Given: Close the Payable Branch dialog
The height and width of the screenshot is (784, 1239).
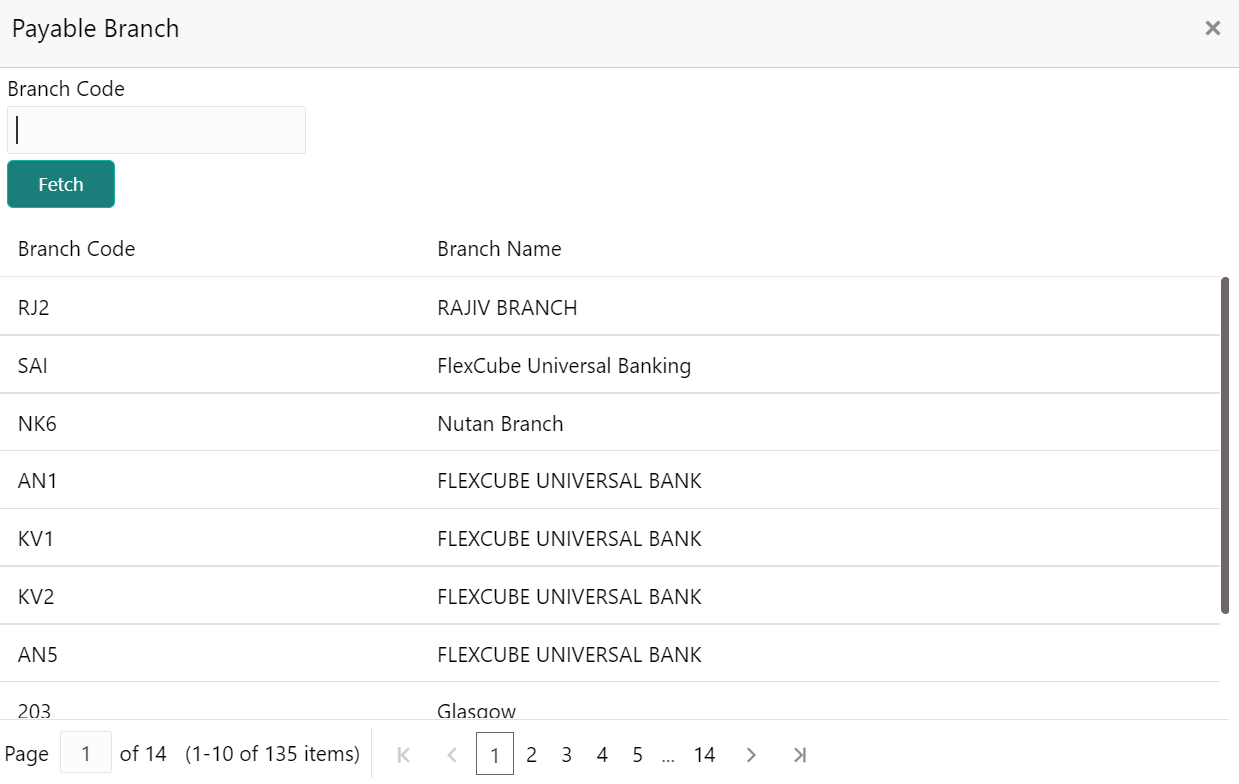Looking at the screenshot, I should pyautogui.click(x=1213, y=28).
